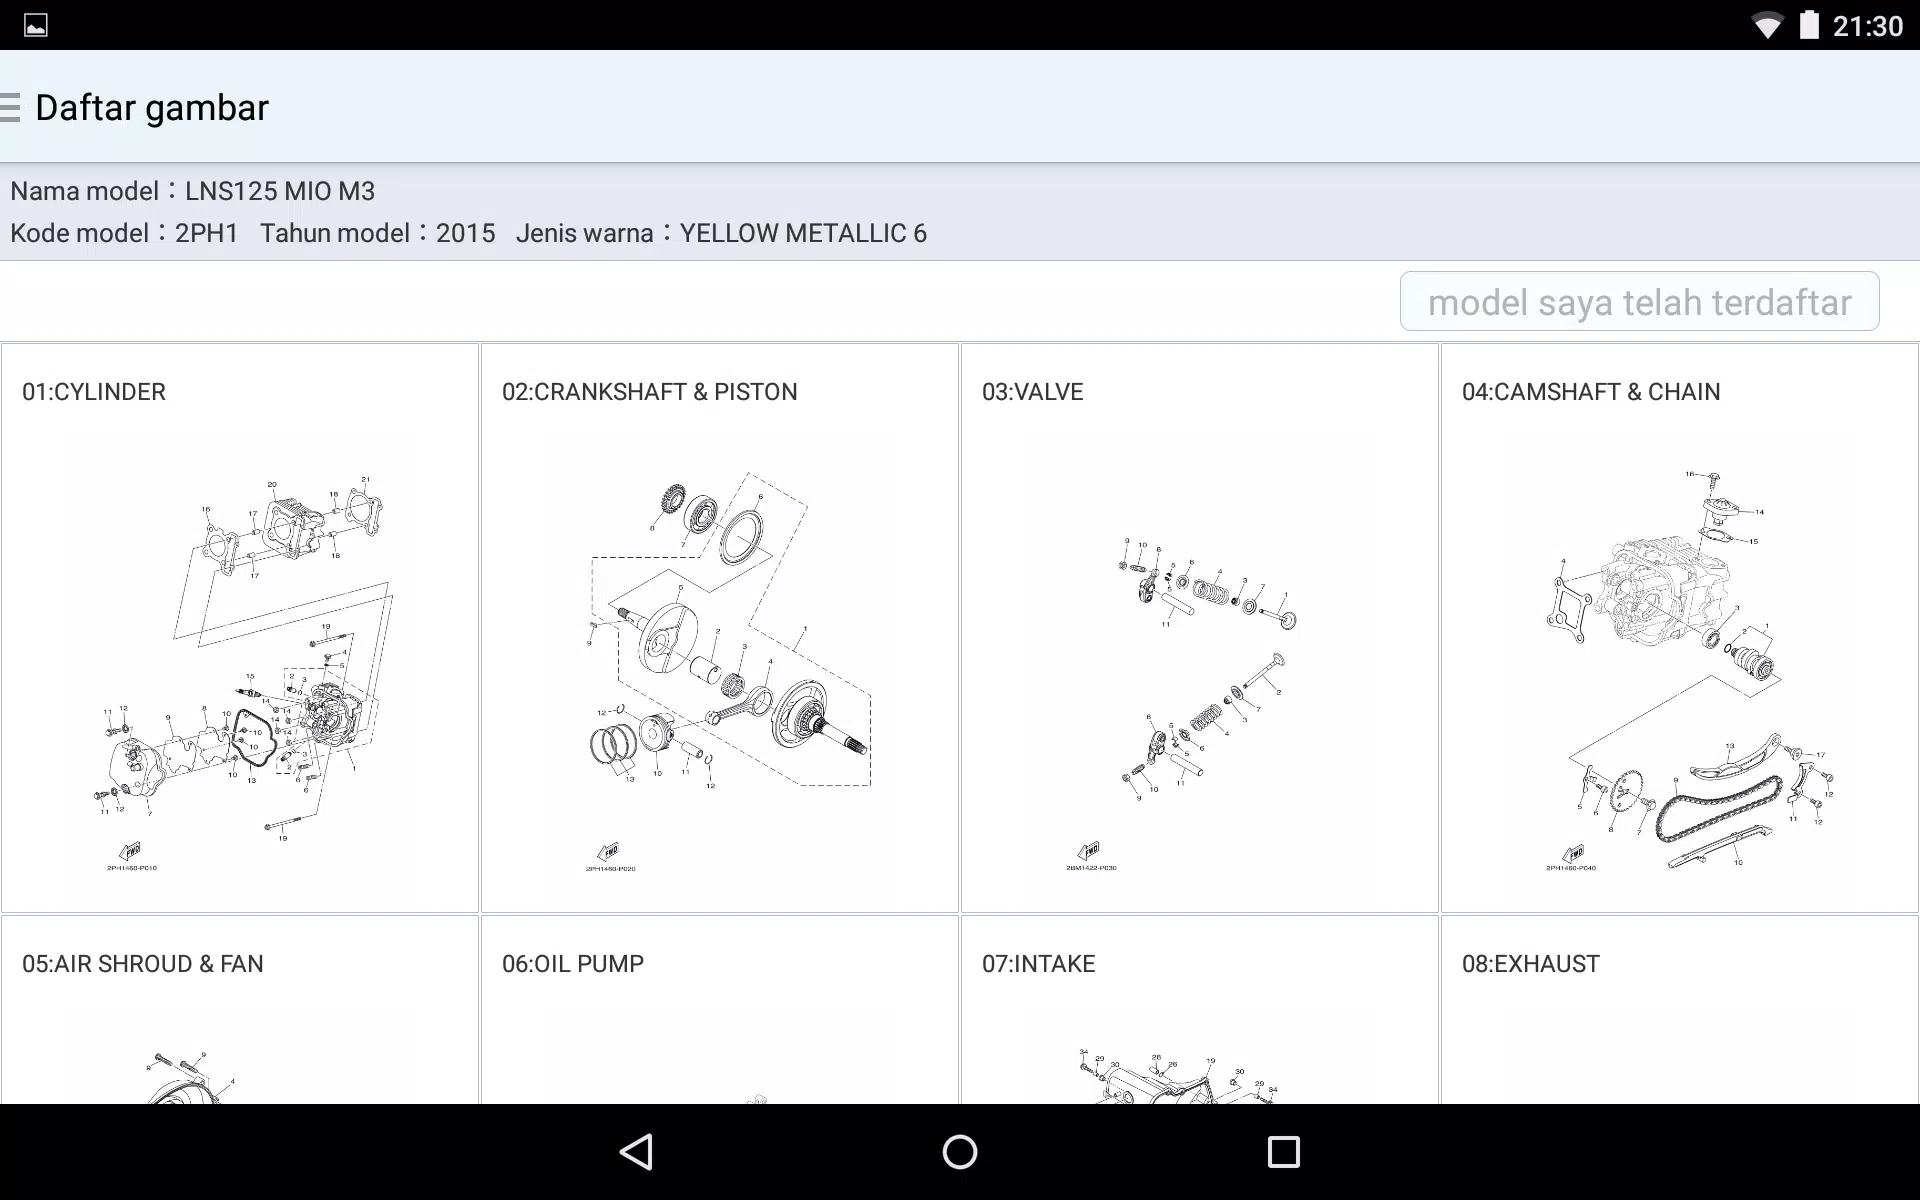The width and height of the screenshot is (1920, 1200).
Task: Tap the Wi-Fi icon in the status bar
Action: pyautogui.click(x=1768, y=25)
